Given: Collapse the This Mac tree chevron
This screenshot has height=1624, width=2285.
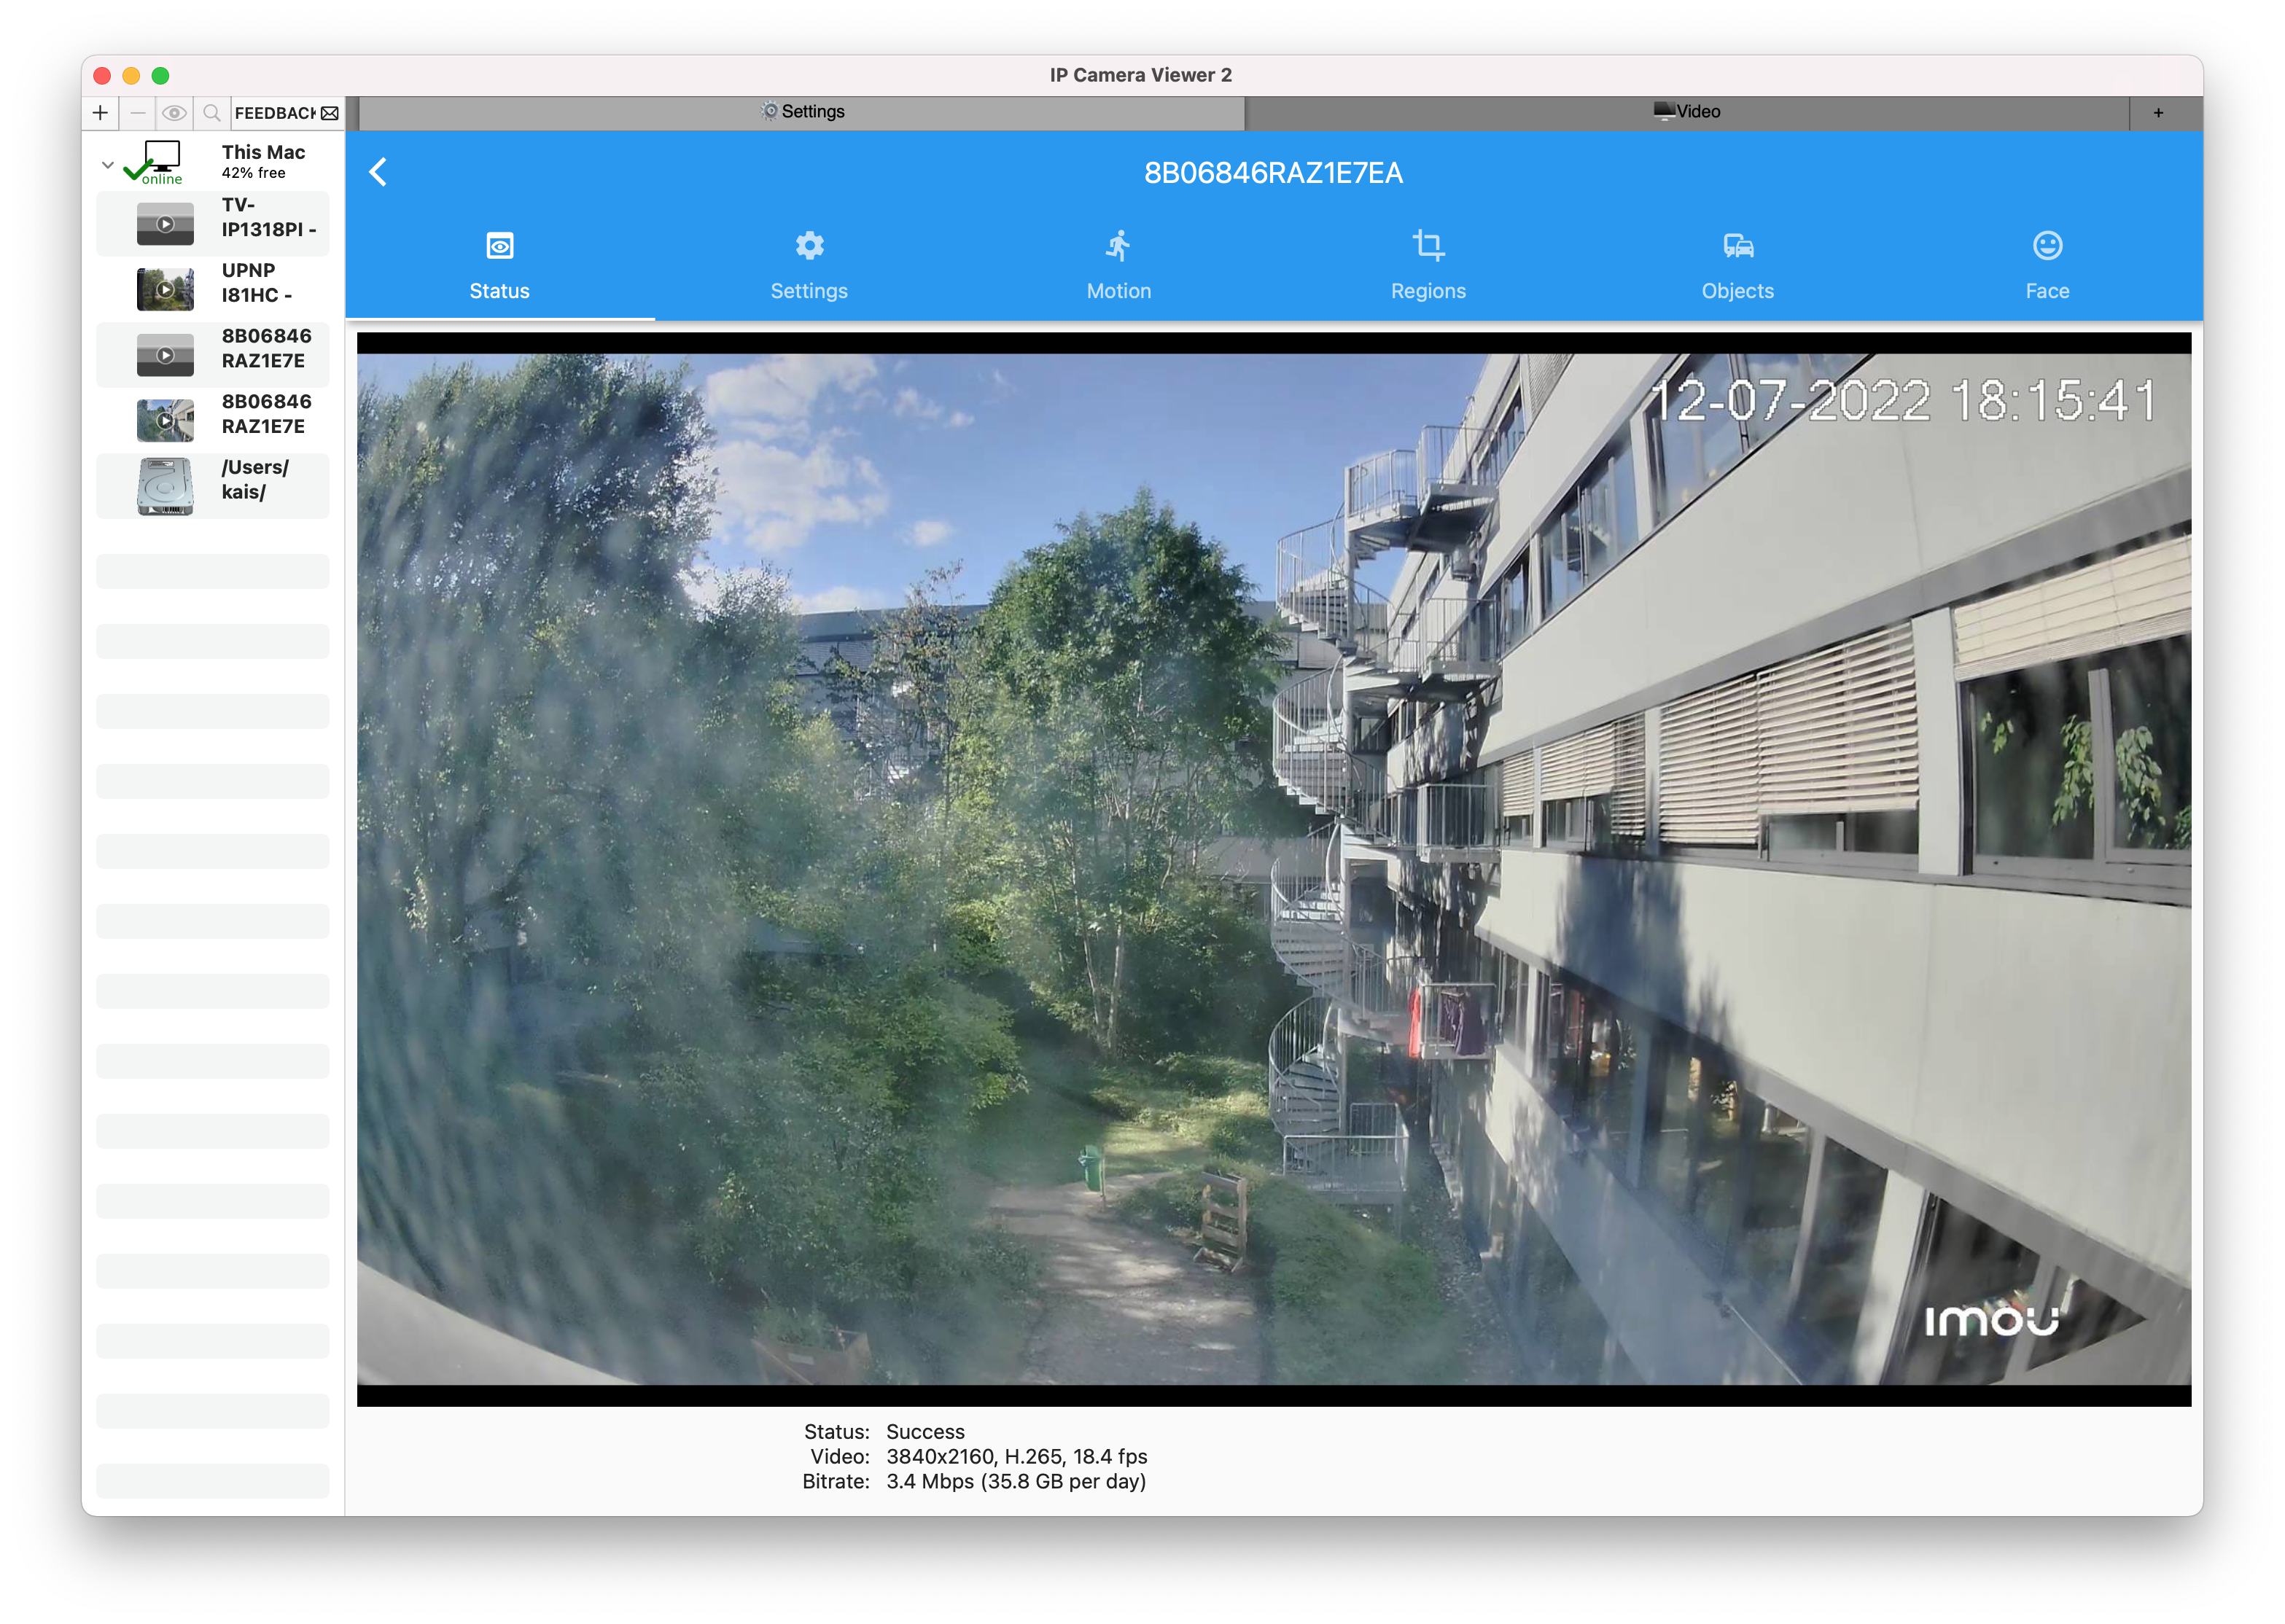Looking at the screenshot, I should pyautogui.click(x=108, y=165).
